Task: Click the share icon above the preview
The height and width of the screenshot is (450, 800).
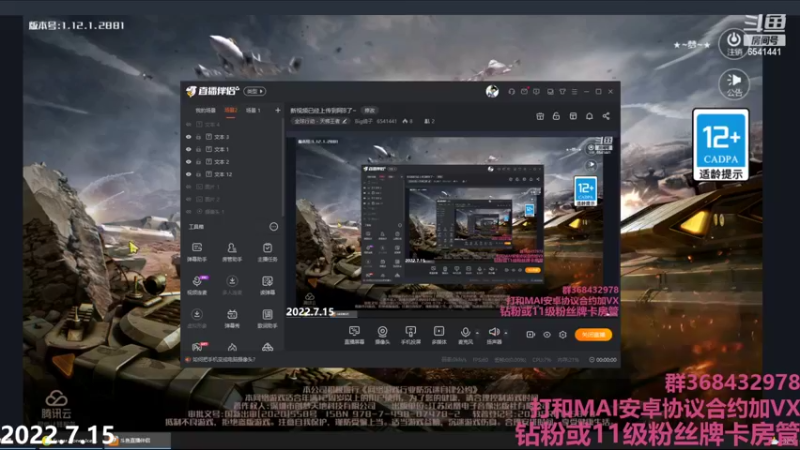Action: click(606, 116)
